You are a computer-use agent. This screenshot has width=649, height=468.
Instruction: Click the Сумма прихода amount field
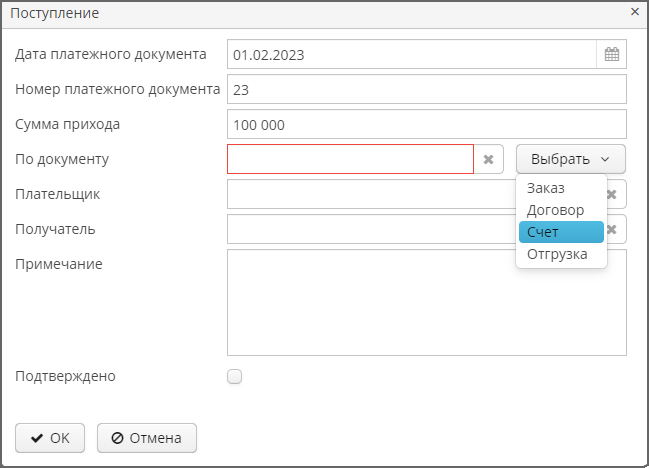pyautogui.click(x=427, y=124)
